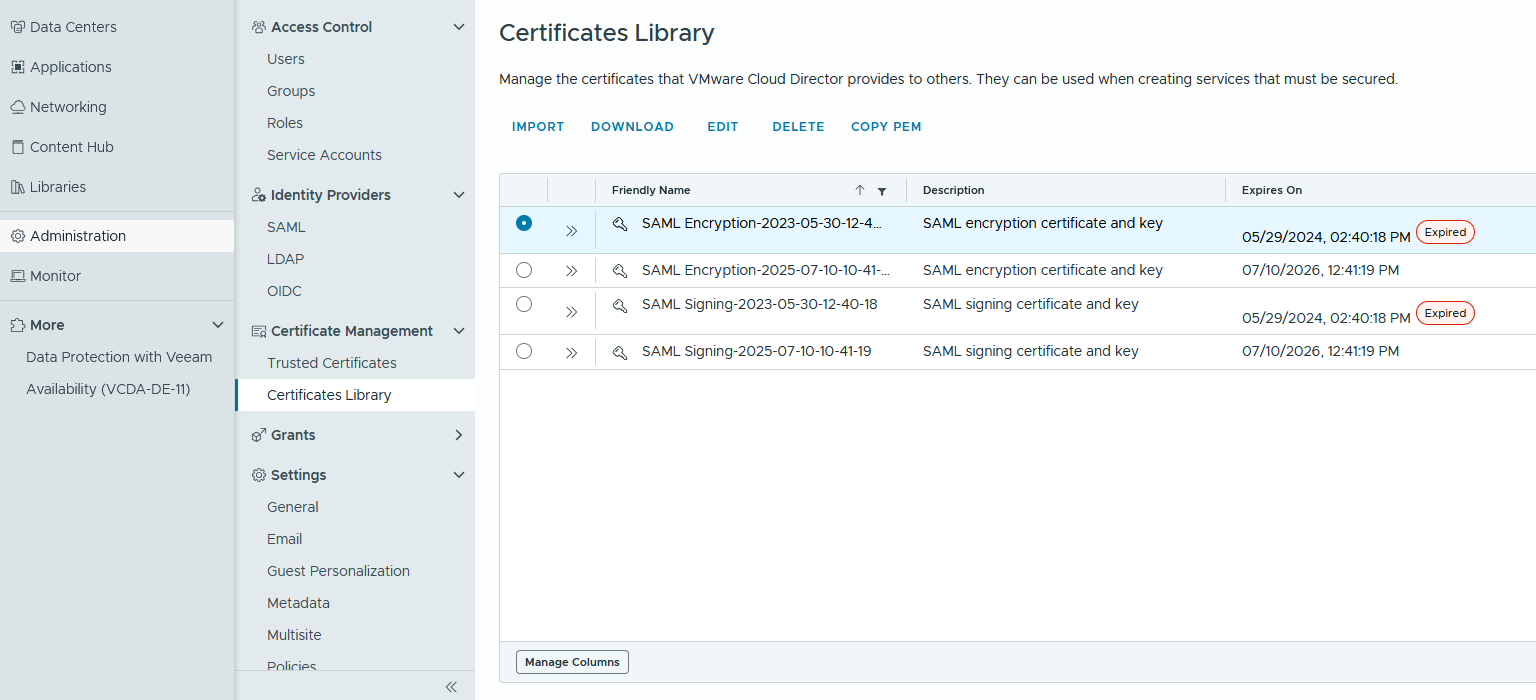
Task: Click key icon of SAML Signing-2023 row
Action: [620, 305]
